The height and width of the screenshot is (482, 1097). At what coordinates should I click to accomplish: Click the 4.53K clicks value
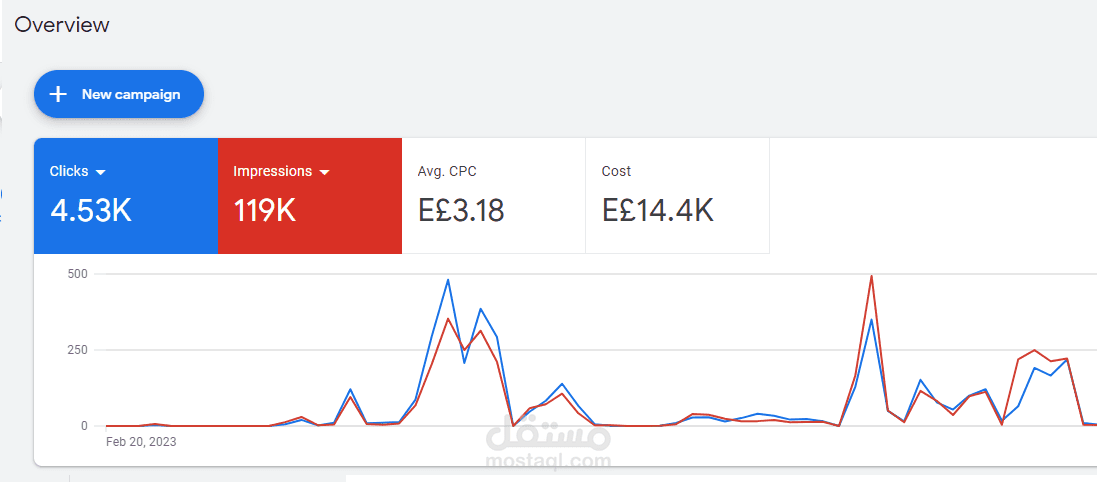pos(91,211)
